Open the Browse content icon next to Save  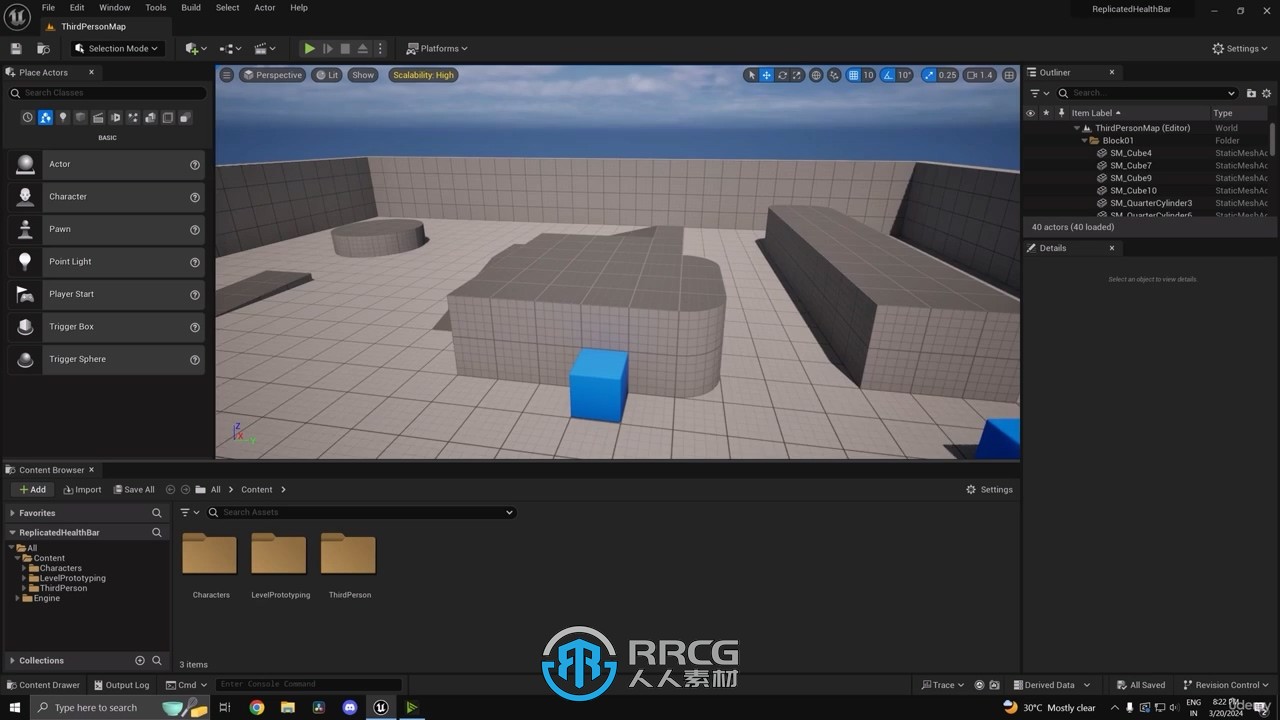43,48
